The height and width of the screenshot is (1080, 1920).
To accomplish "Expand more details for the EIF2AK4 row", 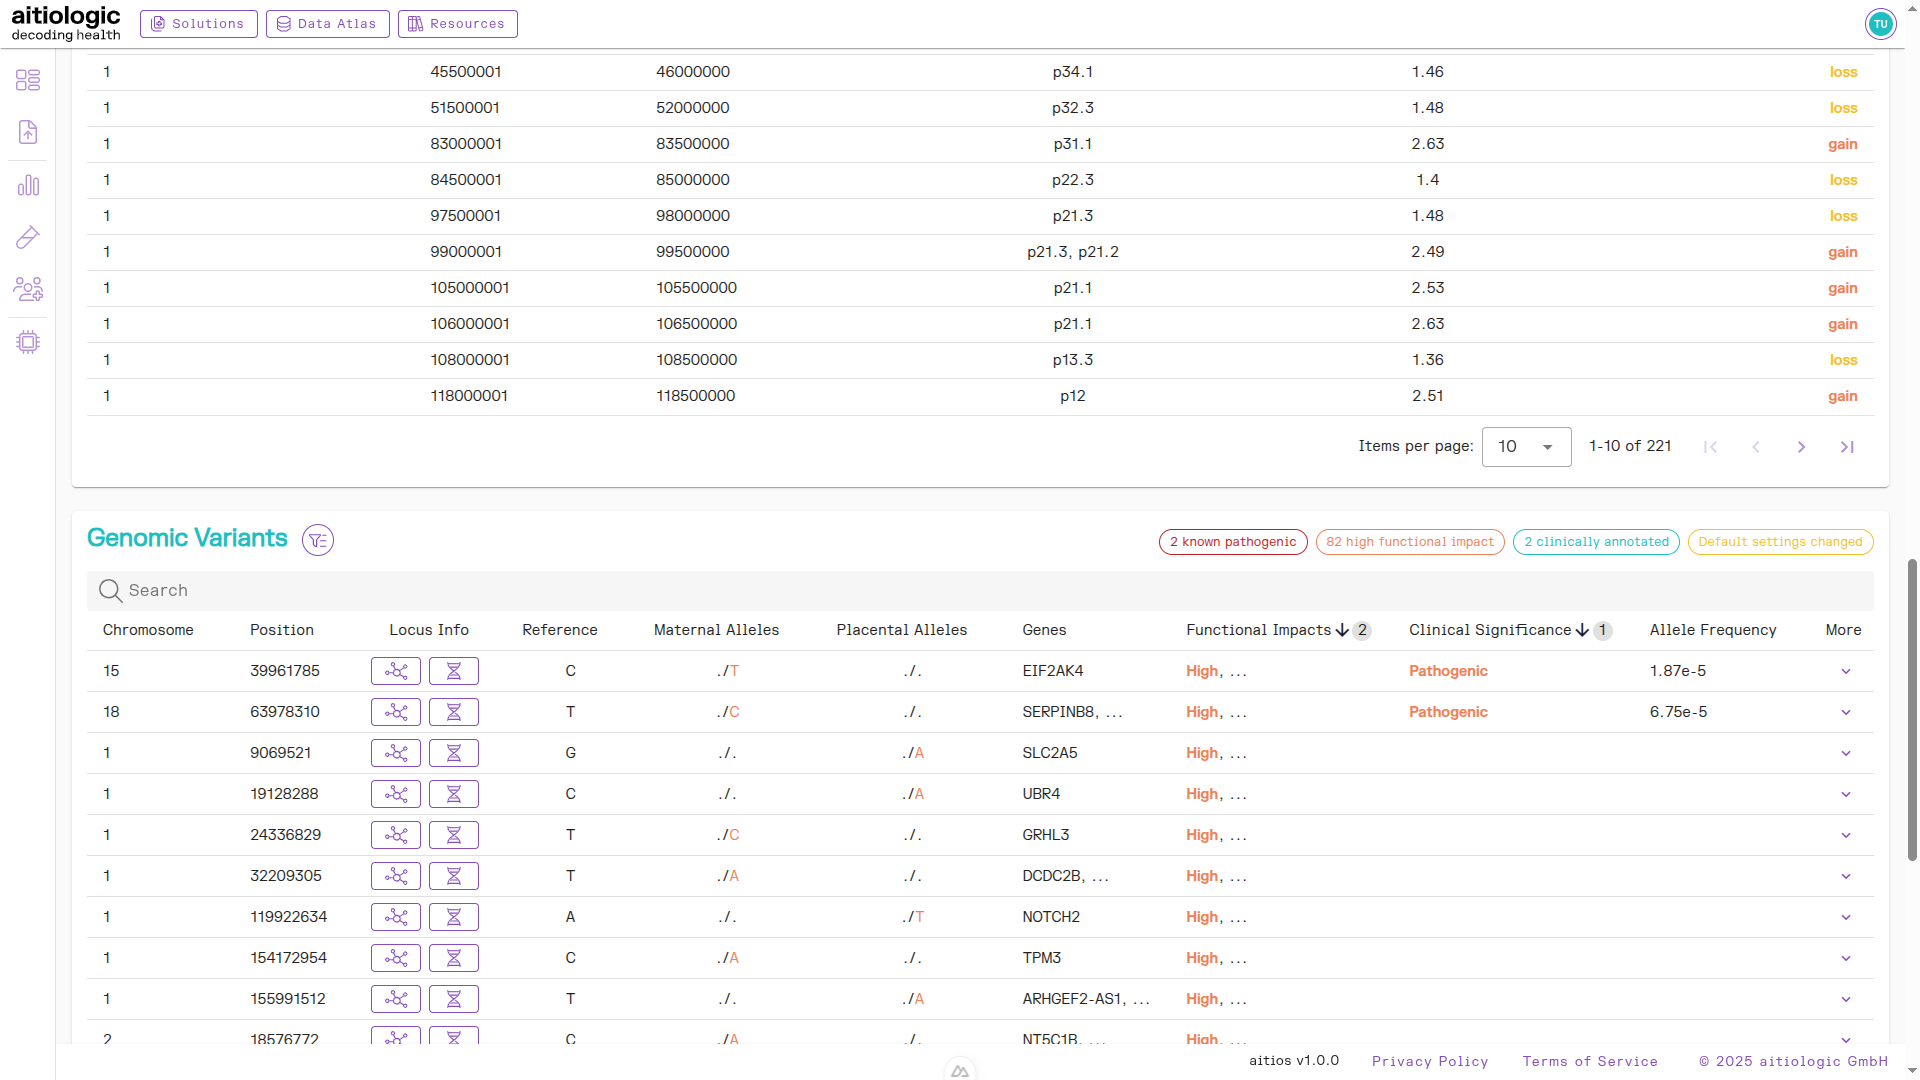I will tap(1845, 672).
